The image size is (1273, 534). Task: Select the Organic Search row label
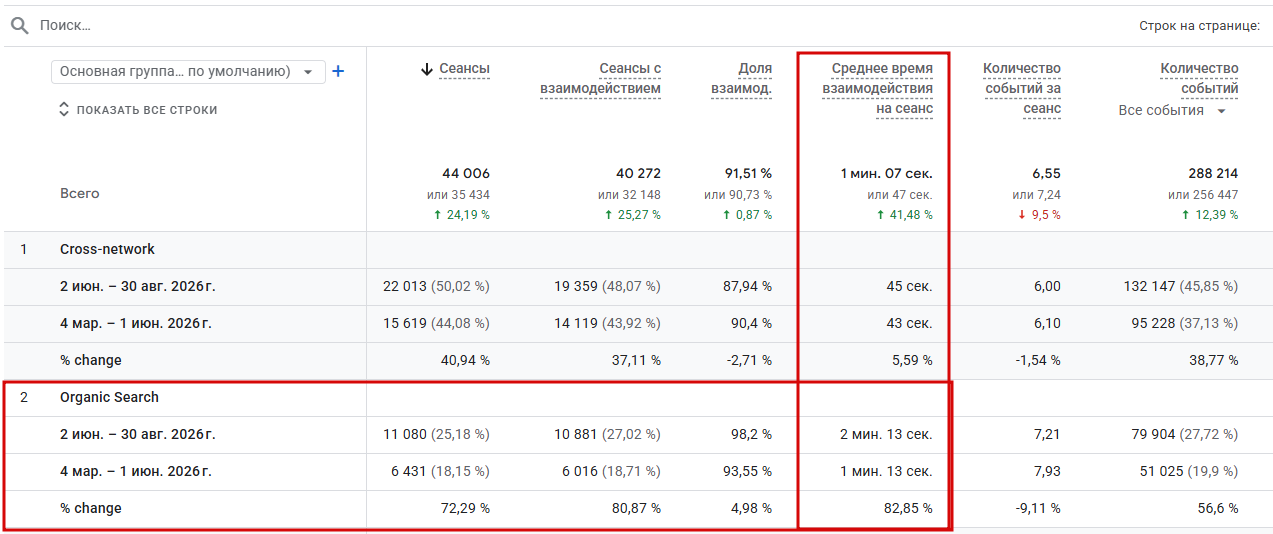pos(109,397)
